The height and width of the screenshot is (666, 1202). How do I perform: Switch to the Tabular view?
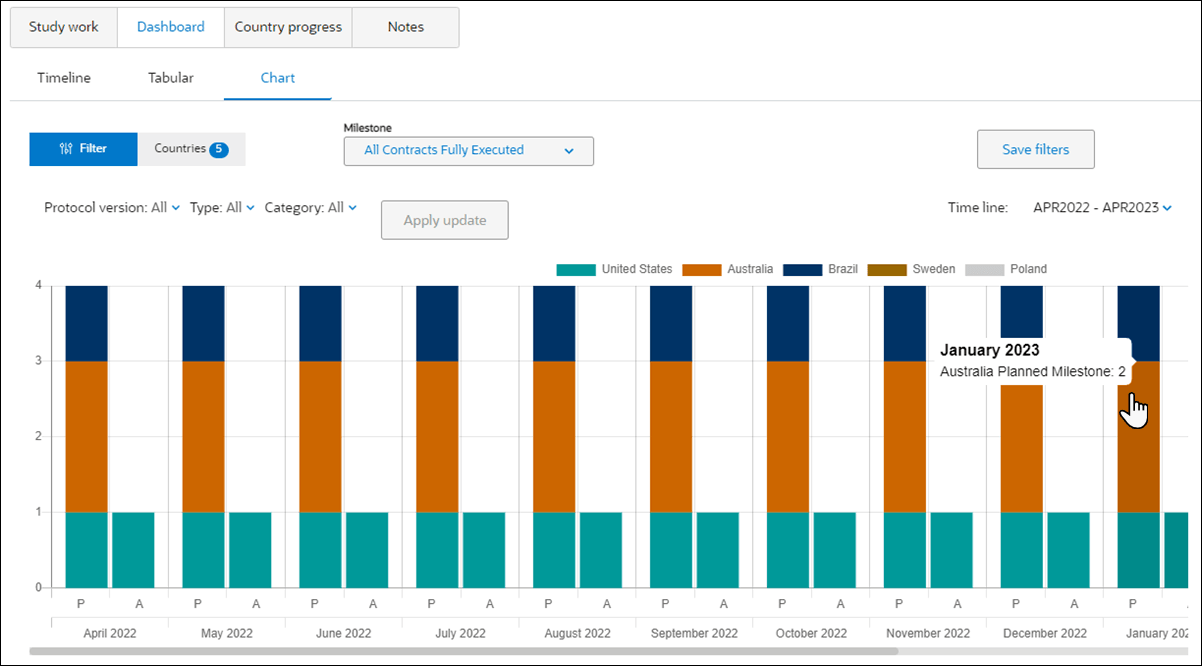pos(170,77)
